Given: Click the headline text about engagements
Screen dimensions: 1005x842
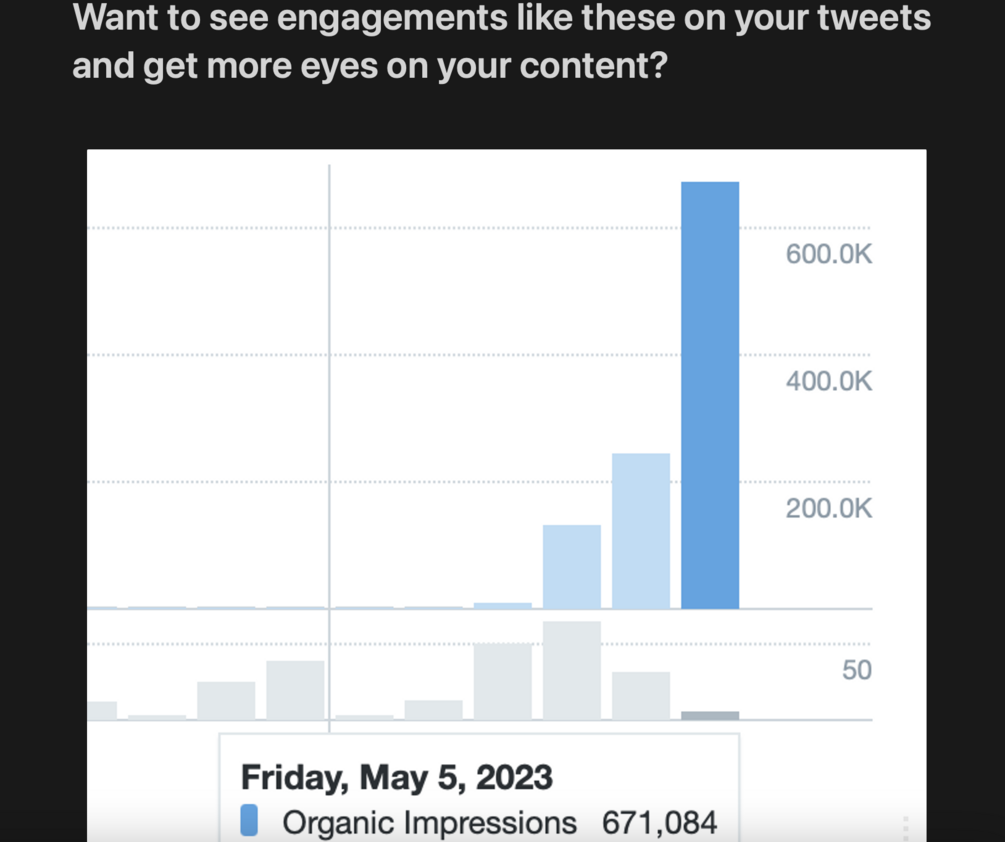Looking at the screenshot, I should [x=501, y=42].
